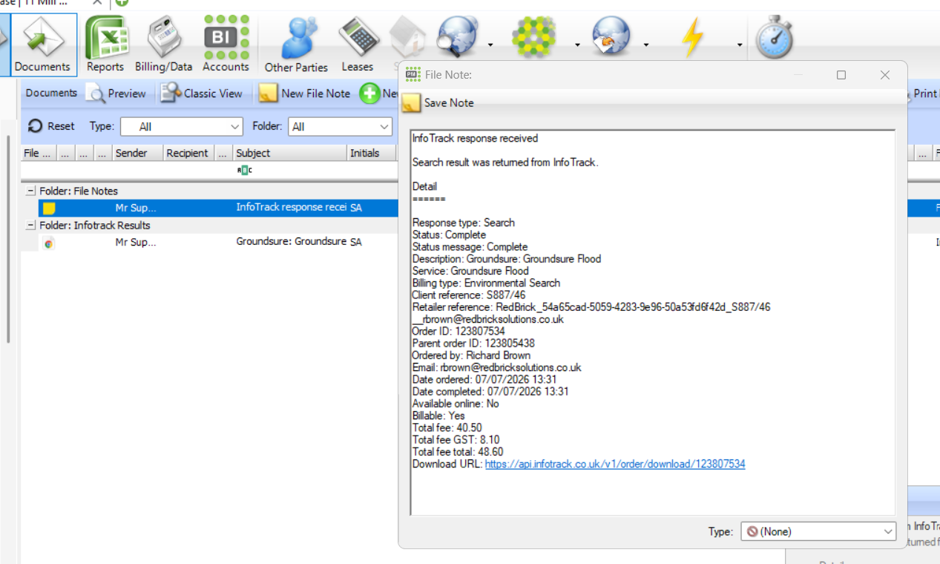Image resolution: width=940 pixels, height=564 pixels.
Task: Sort by Recipient column header
Action: (x=188, y=153)
